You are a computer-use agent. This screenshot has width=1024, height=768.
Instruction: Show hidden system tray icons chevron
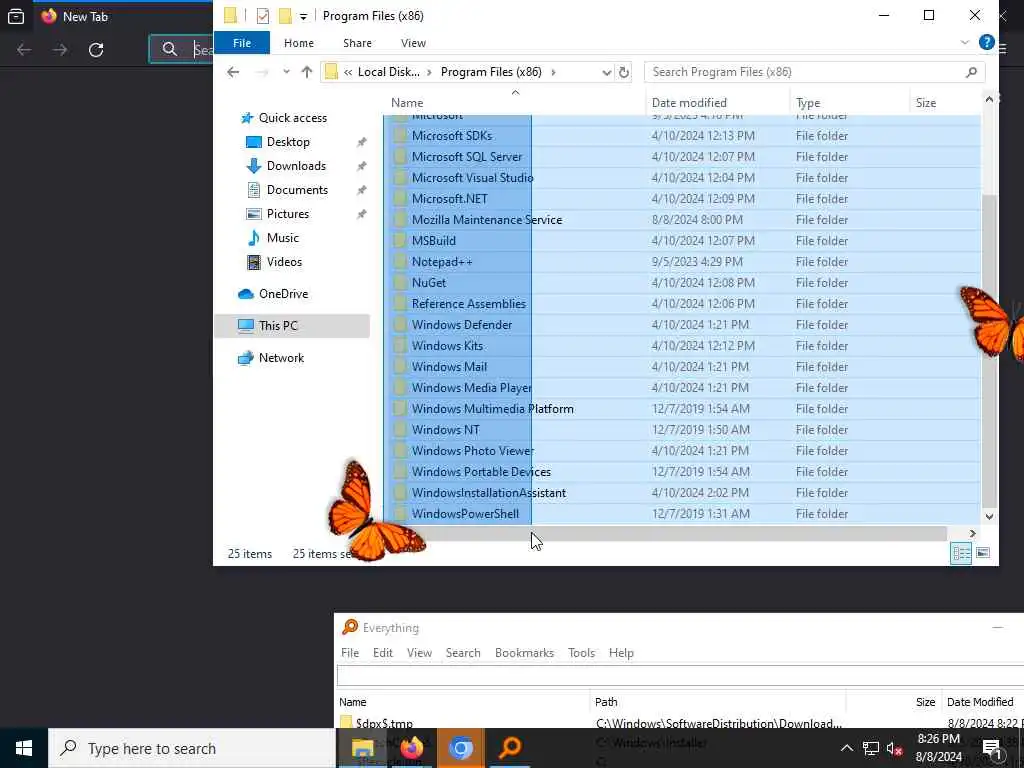[846, 748]
